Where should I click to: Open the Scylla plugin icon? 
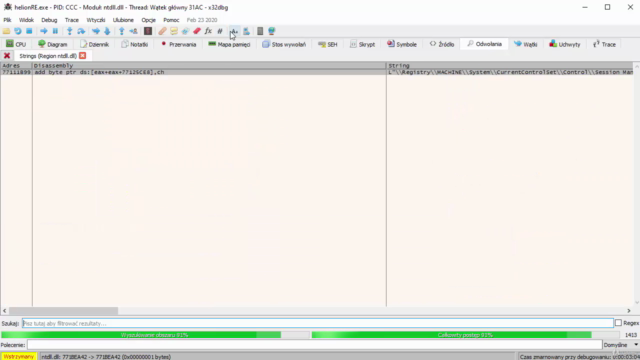tap(148, 31)
